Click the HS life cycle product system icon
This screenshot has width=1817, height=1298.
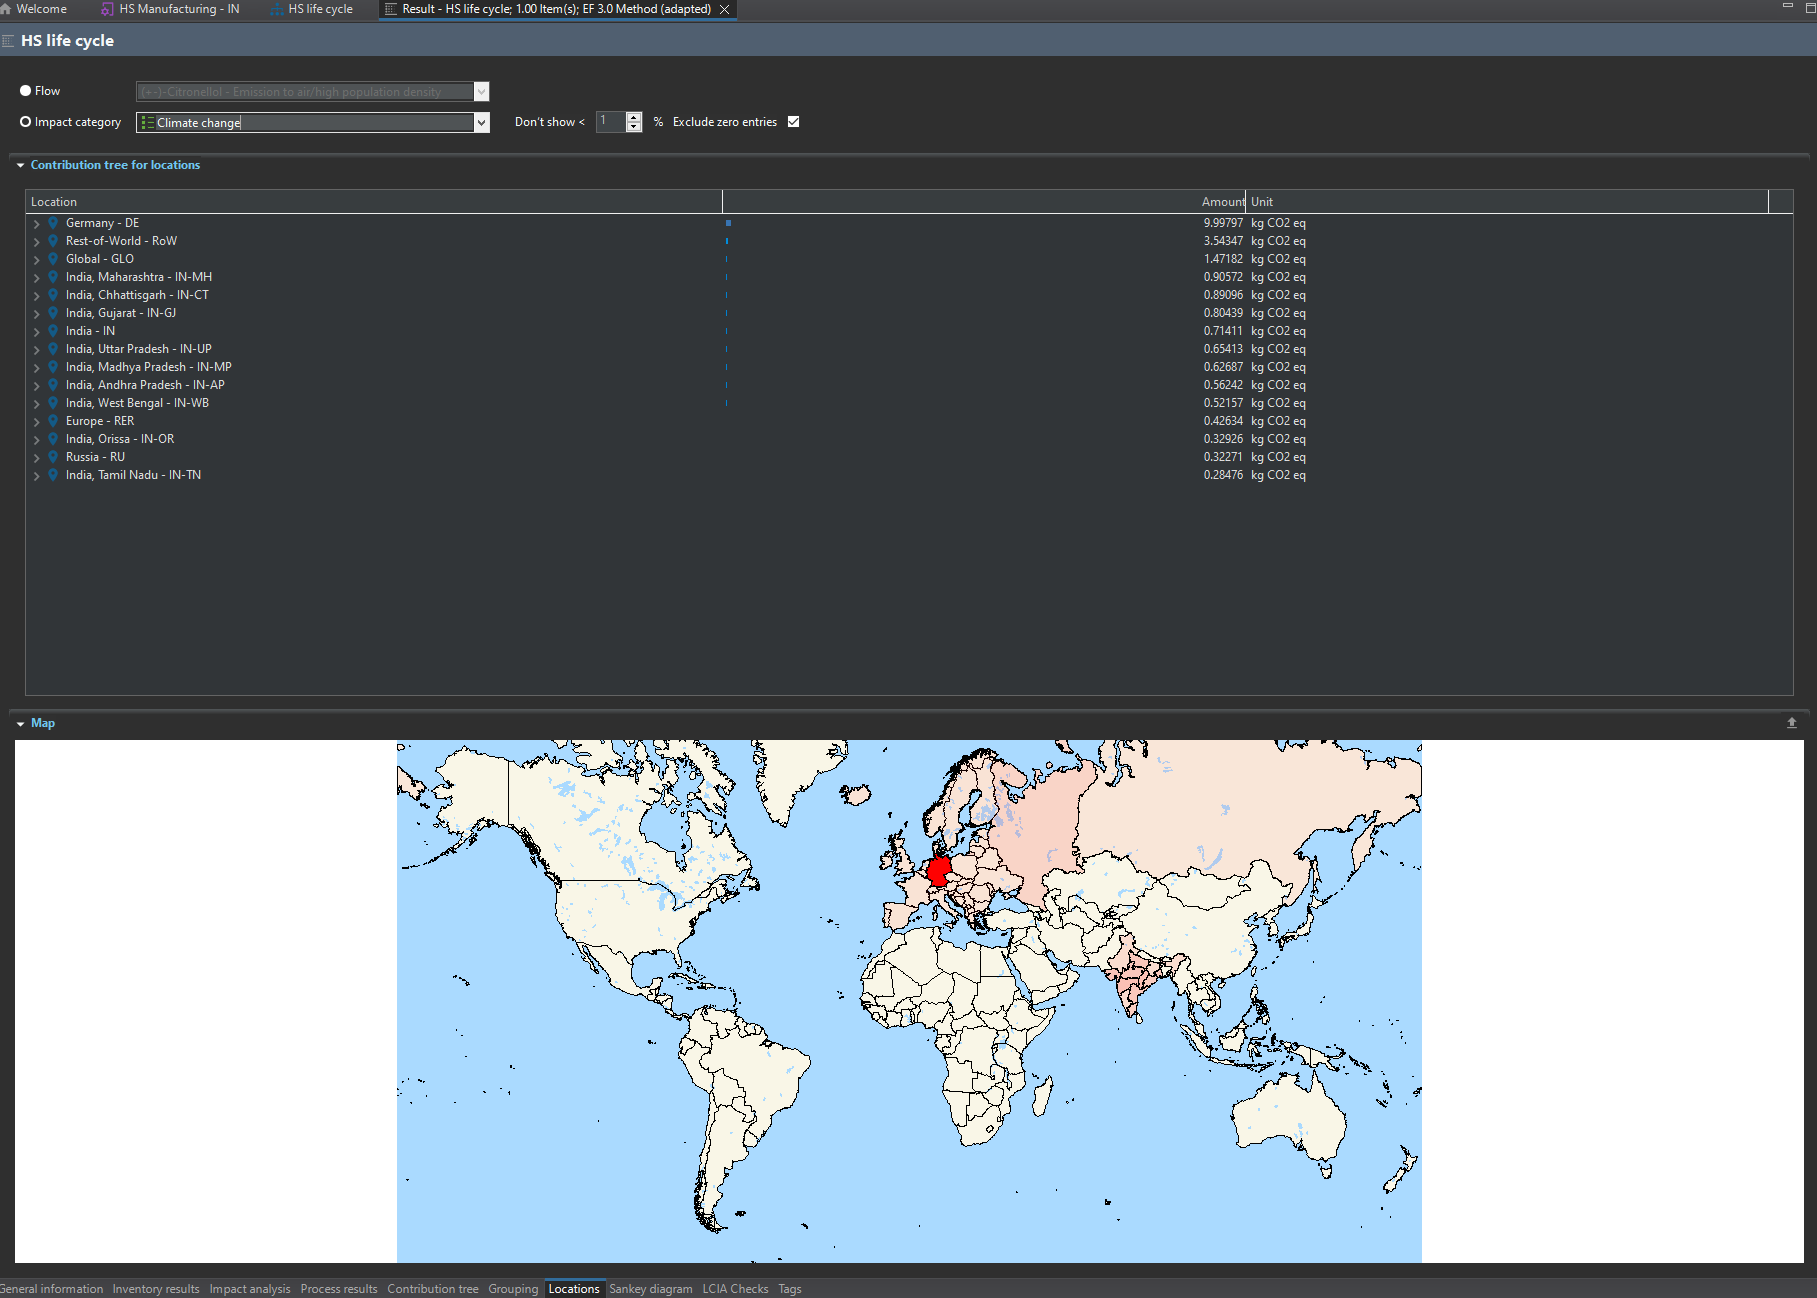tap(276, 9)
